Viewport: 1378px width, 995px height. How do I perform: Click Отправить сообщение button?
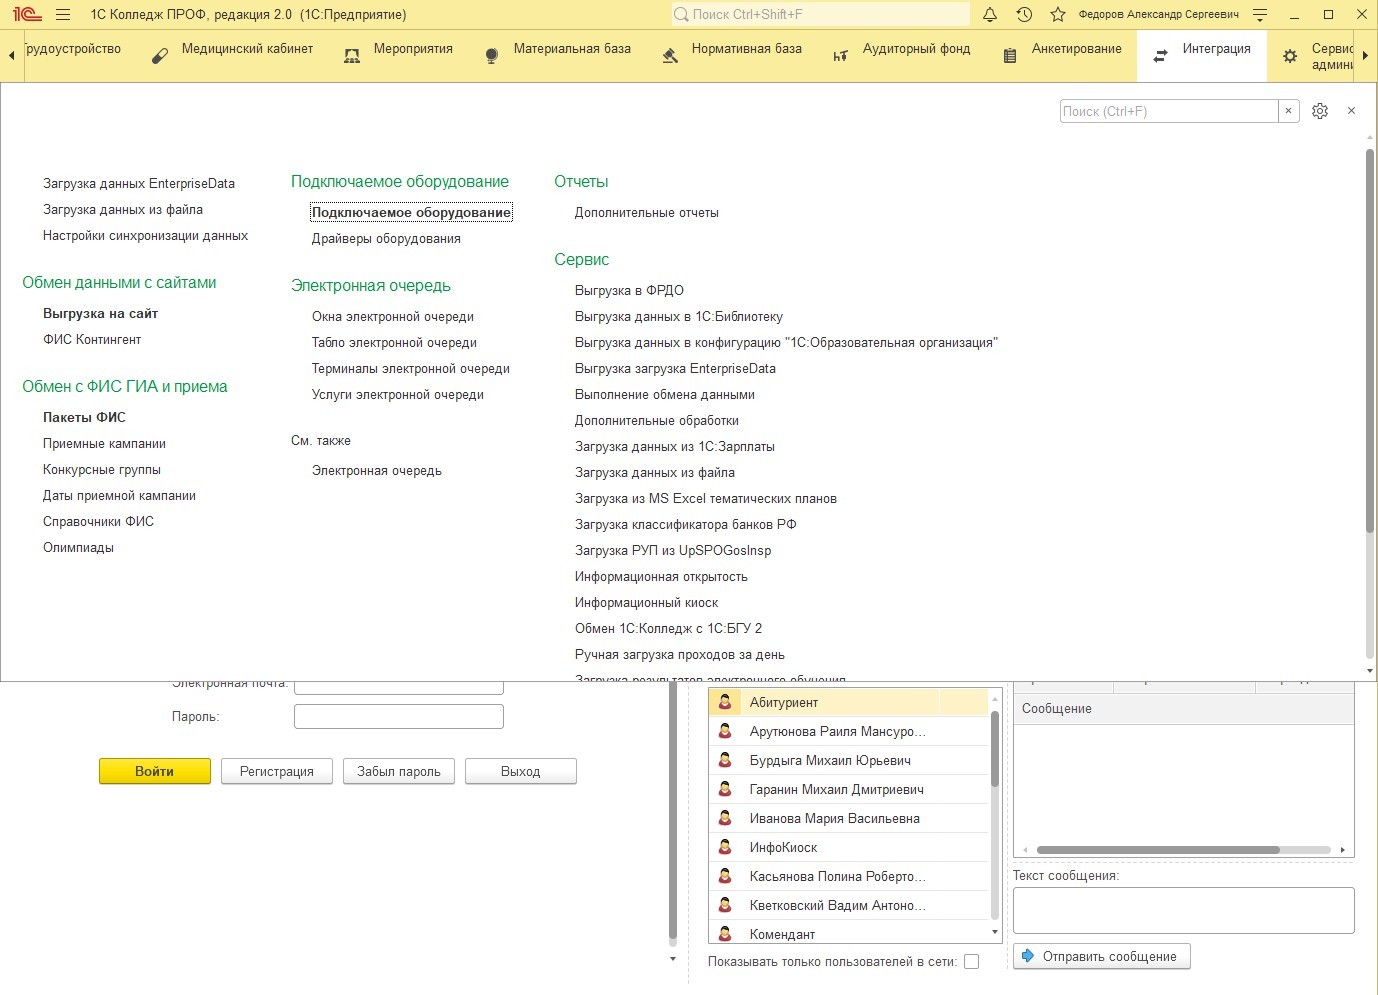[x=1102, y=956]
